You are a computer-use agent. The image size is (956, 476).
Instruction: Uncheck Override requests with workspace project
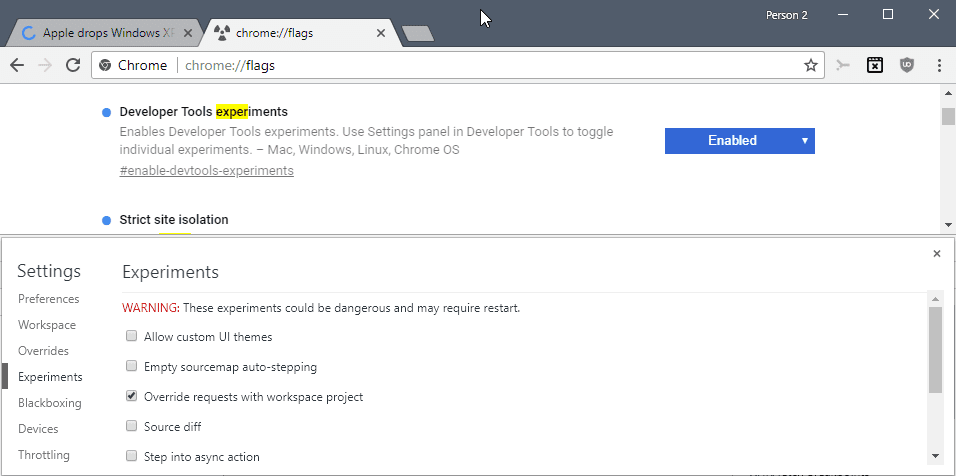pyautogui.click(x=131, y=396)
